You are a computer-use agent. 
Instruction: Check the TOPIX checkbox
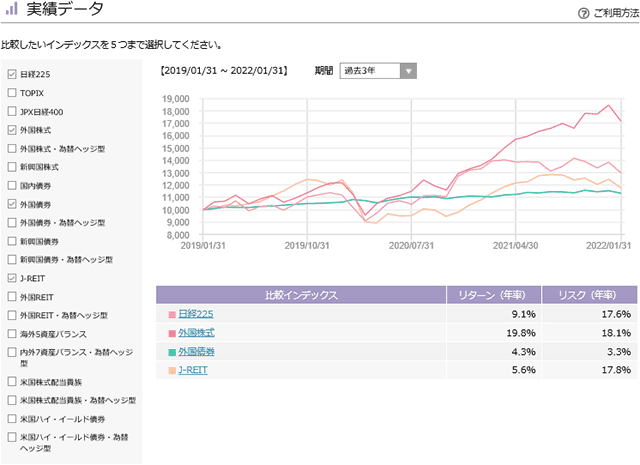(x=12, y=93)
